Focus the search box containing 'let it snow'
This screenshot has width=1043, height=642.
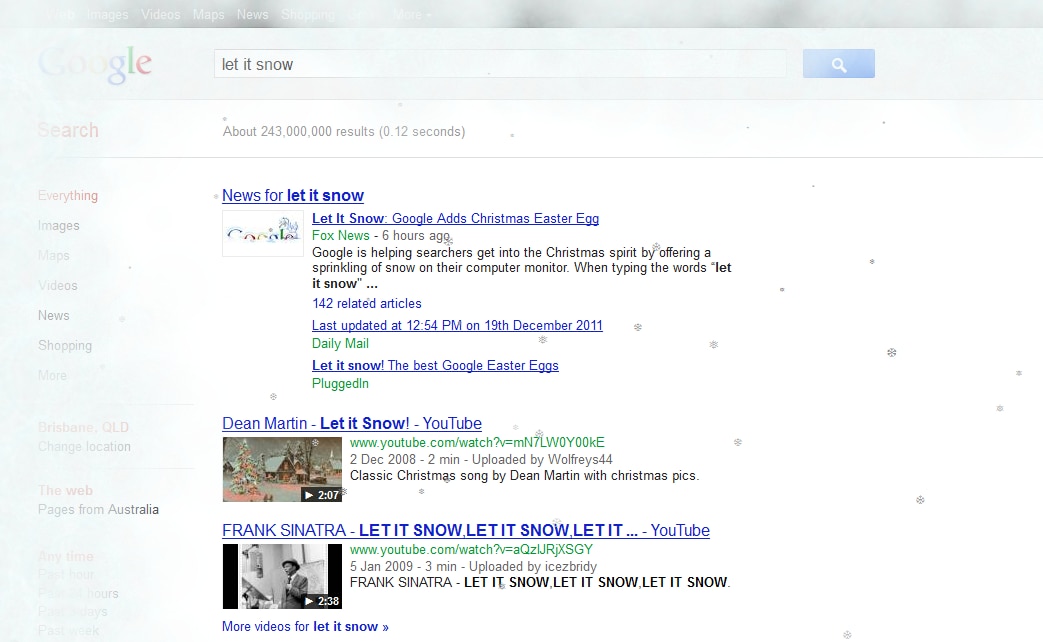(500, 64)
